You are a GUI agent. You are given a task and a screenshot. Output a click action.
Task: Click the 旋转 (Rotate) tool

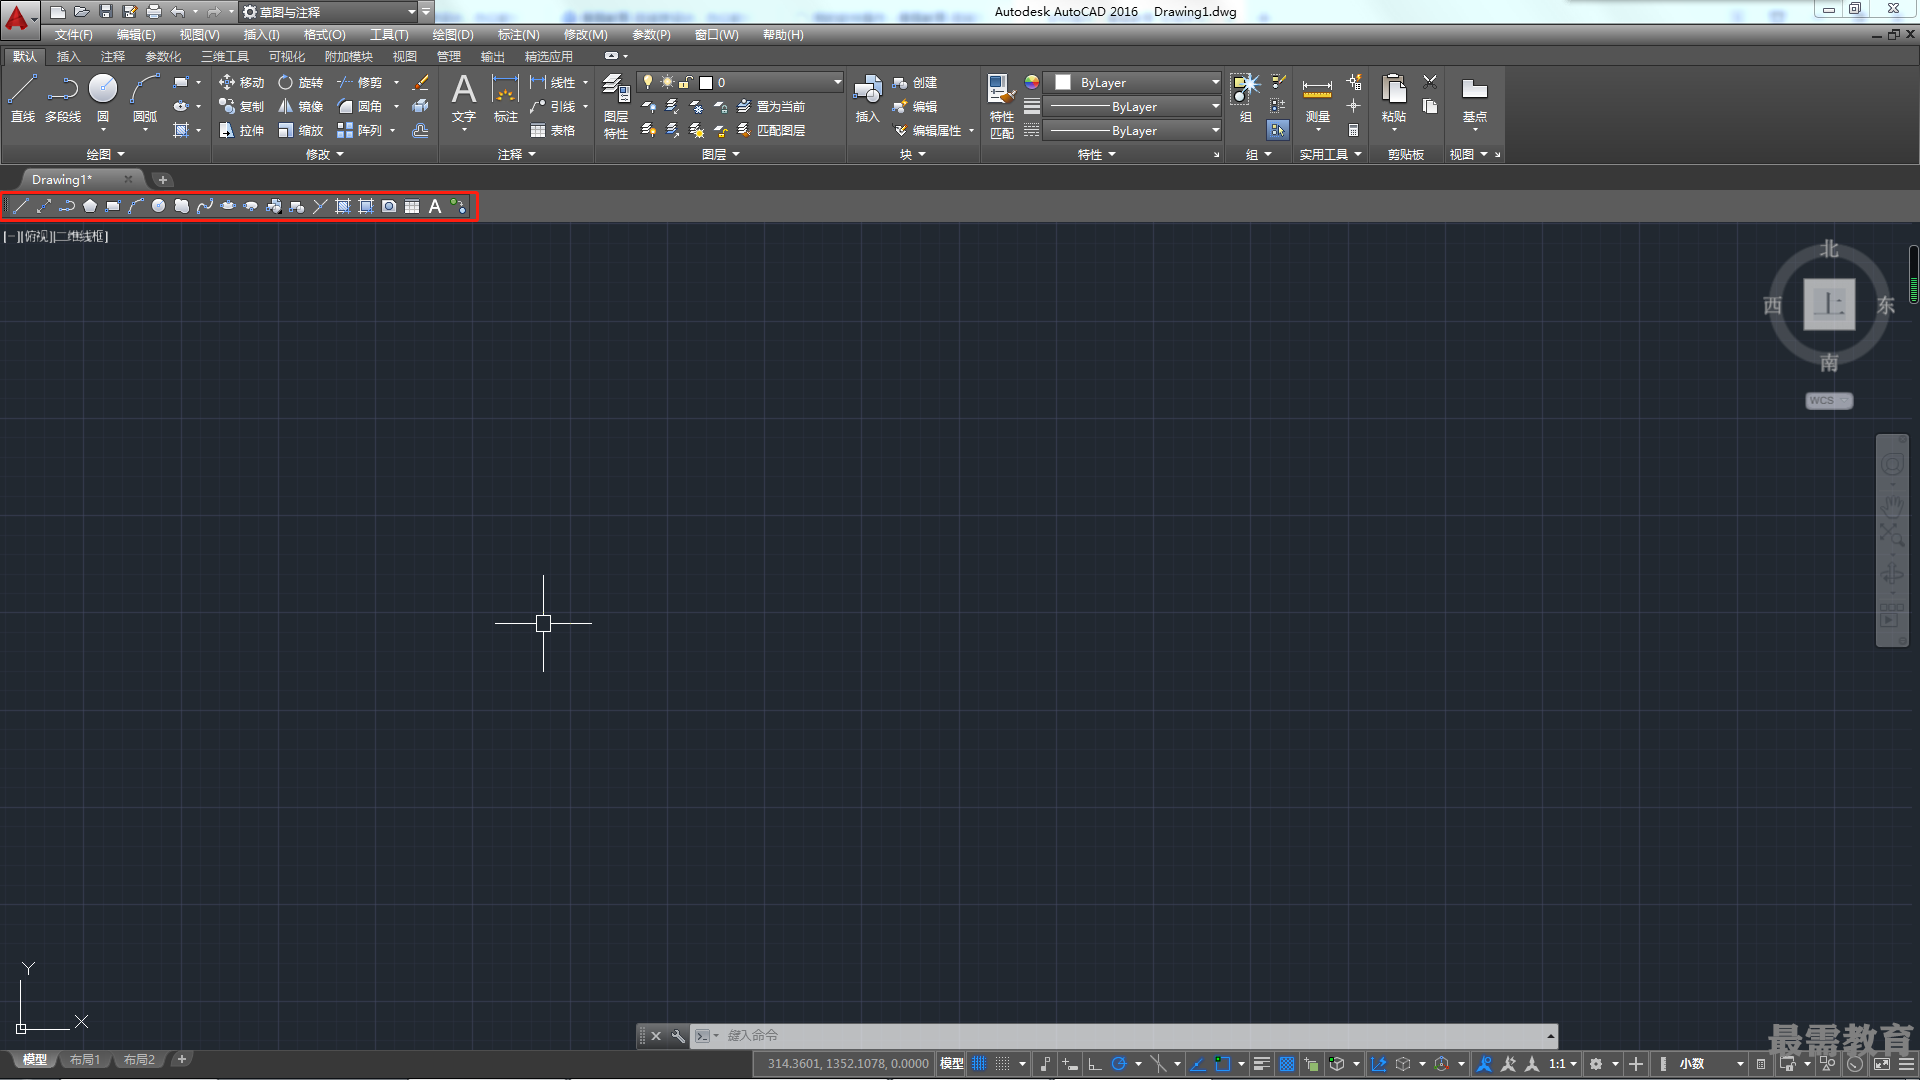[300, 83]
